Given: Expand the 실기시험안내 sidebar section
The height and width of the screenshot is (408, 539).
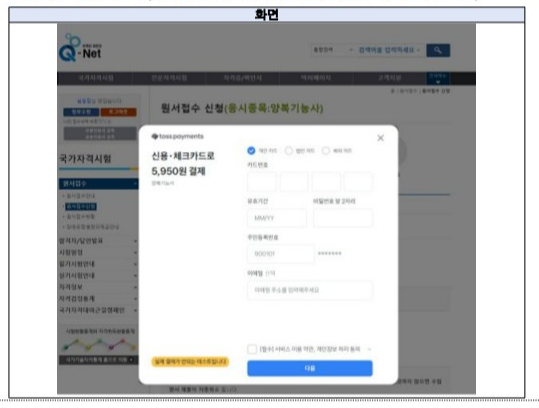Looking at the screenshot, I should point(99,276).
